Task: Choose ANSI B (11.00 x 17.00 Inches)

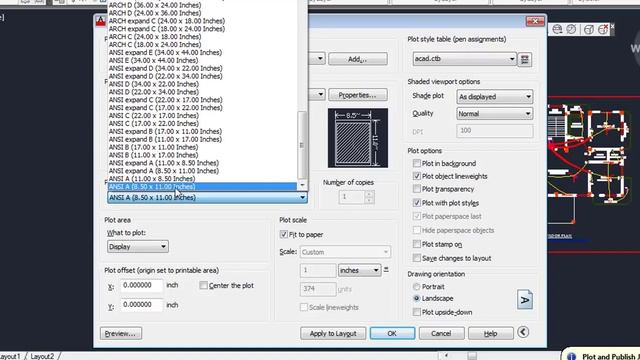Action: (x=153, y=155)
